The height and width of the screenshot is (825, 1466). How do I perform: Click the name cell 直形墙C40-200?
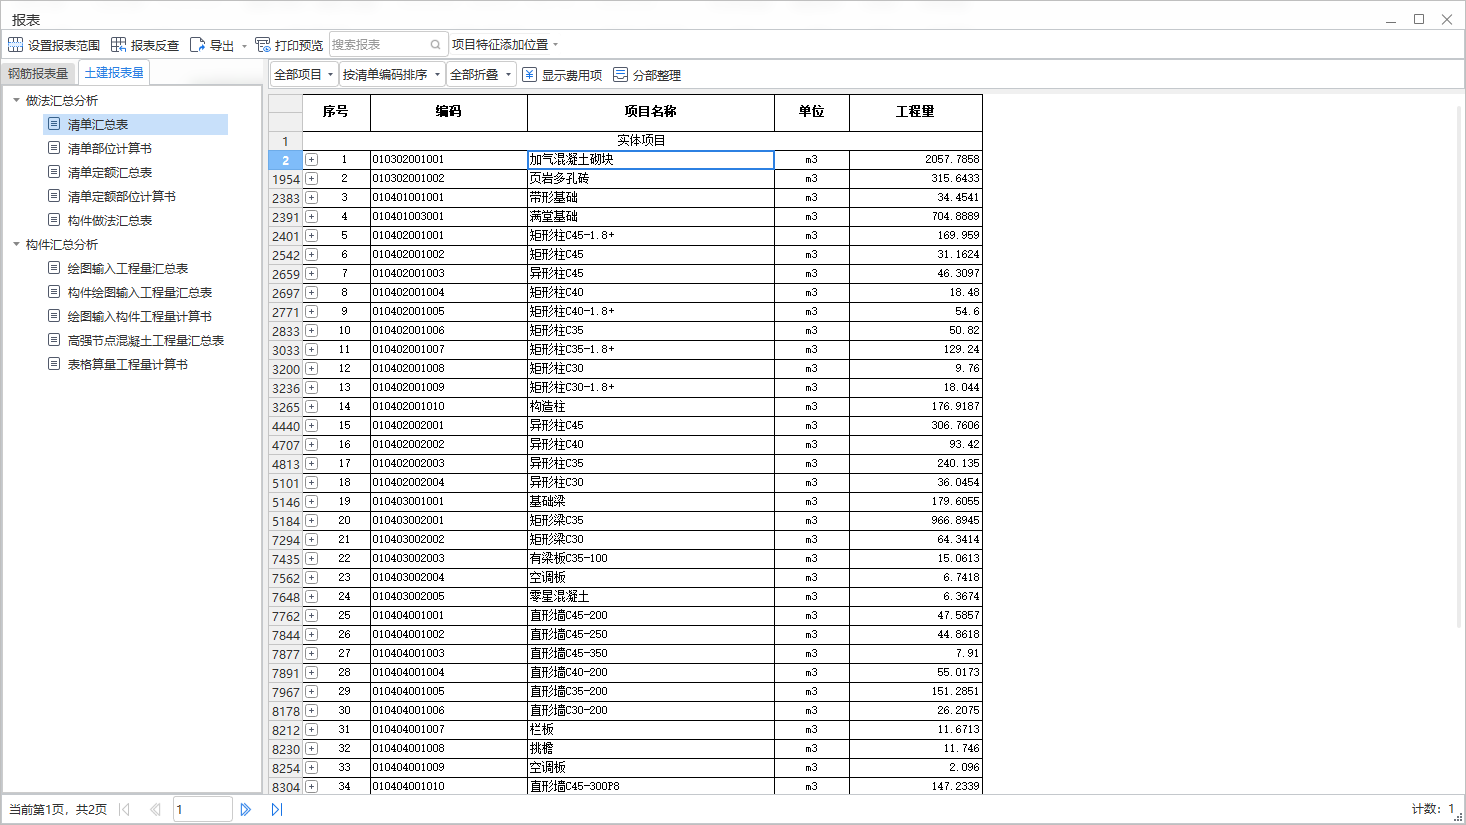(x=651, y=673)
